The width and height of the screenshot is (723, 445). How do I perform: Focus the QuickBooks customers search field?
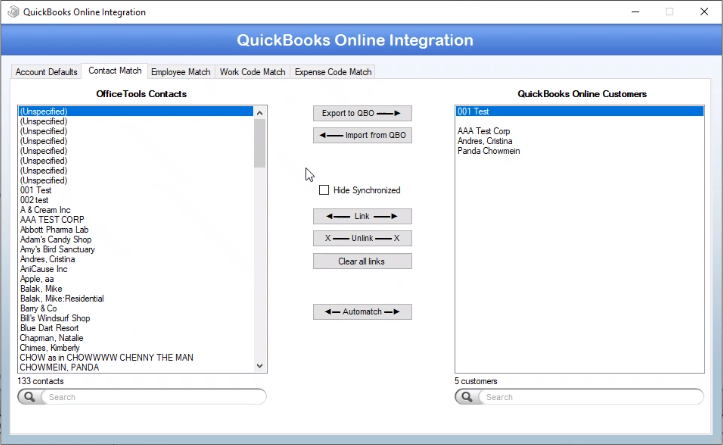pyautogui.click(x=590, y=397)
